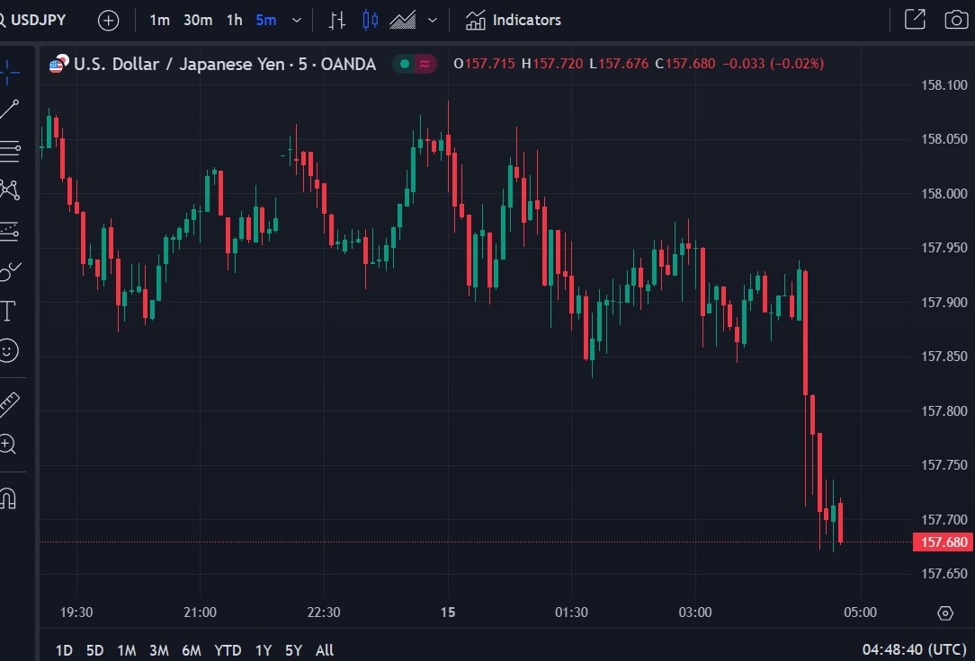975x661 pixels.
Task: Switch to the 1h timeframe
Action: 234,20
